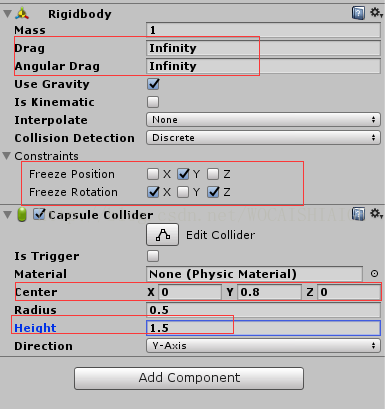Image resolution: width=385 pixels, height=409 pixels.
Task: Click the Mass value field
Action: tap(263, 30)
